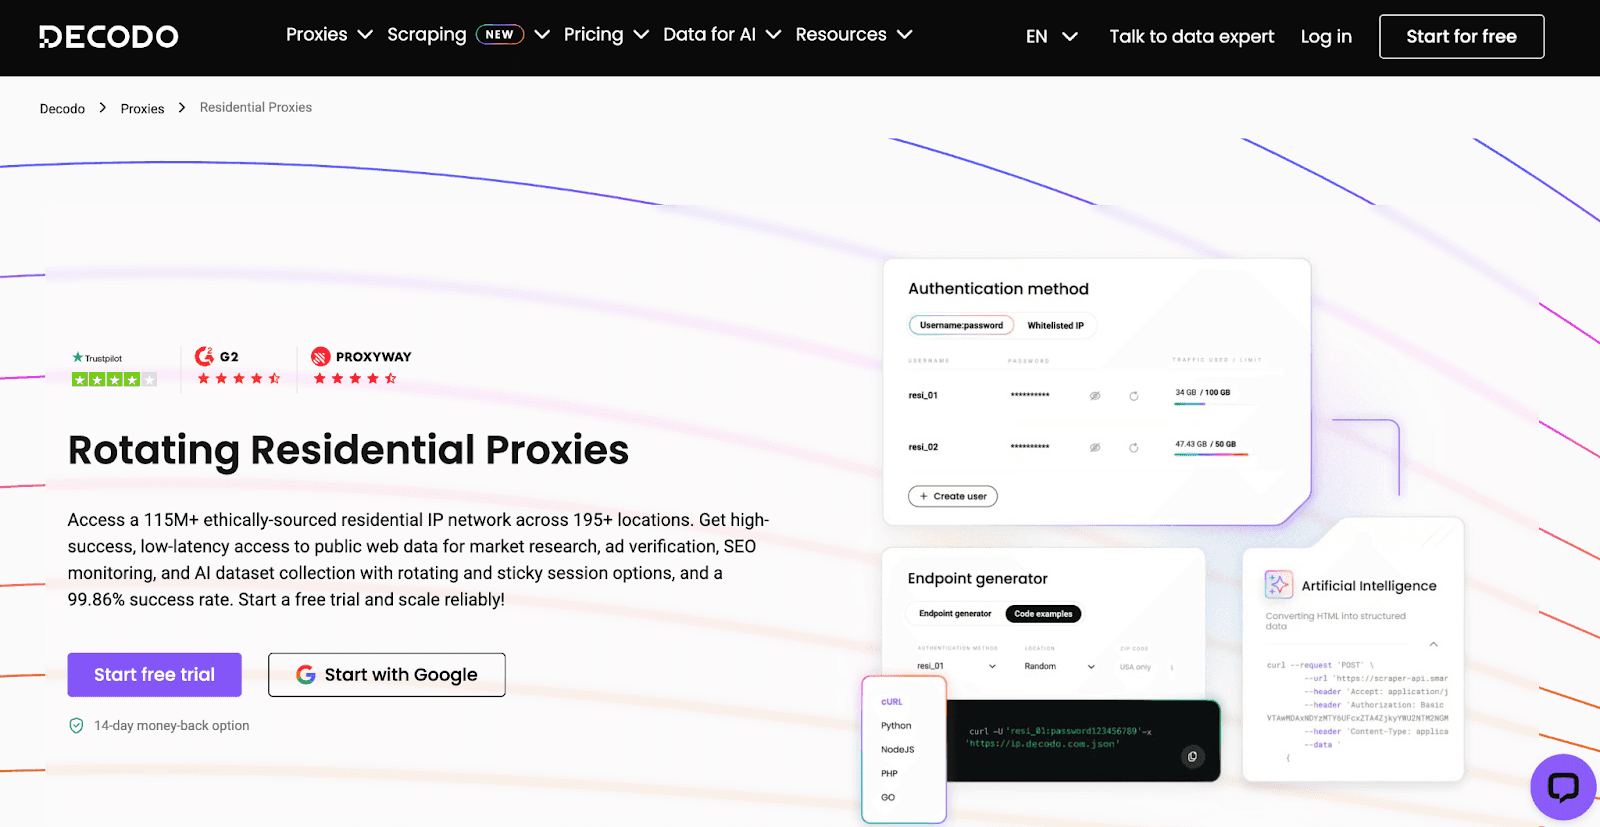The image size is (1600, 827).
Task: Expand the Pricing navigation menu
Action: click(606, 34)
